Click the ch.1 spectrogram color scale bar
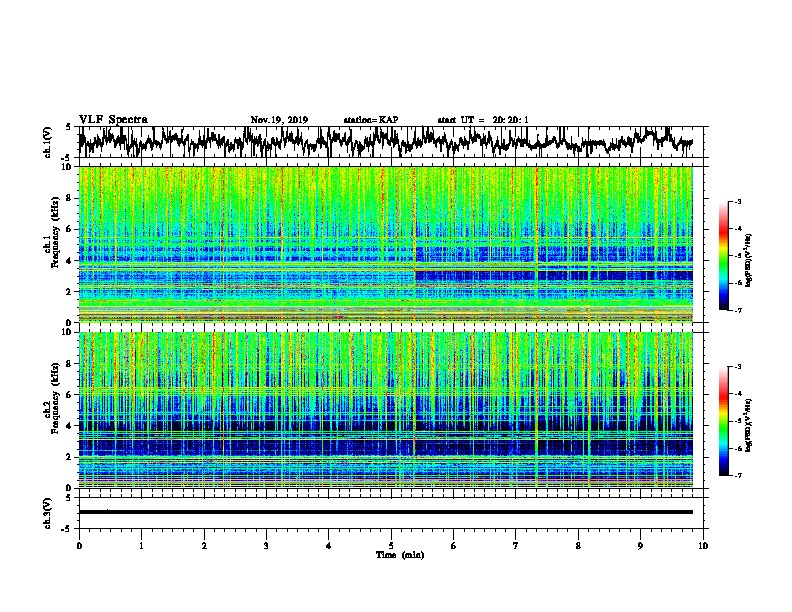Viewport: 792px width, 612px height. point(724,256)
